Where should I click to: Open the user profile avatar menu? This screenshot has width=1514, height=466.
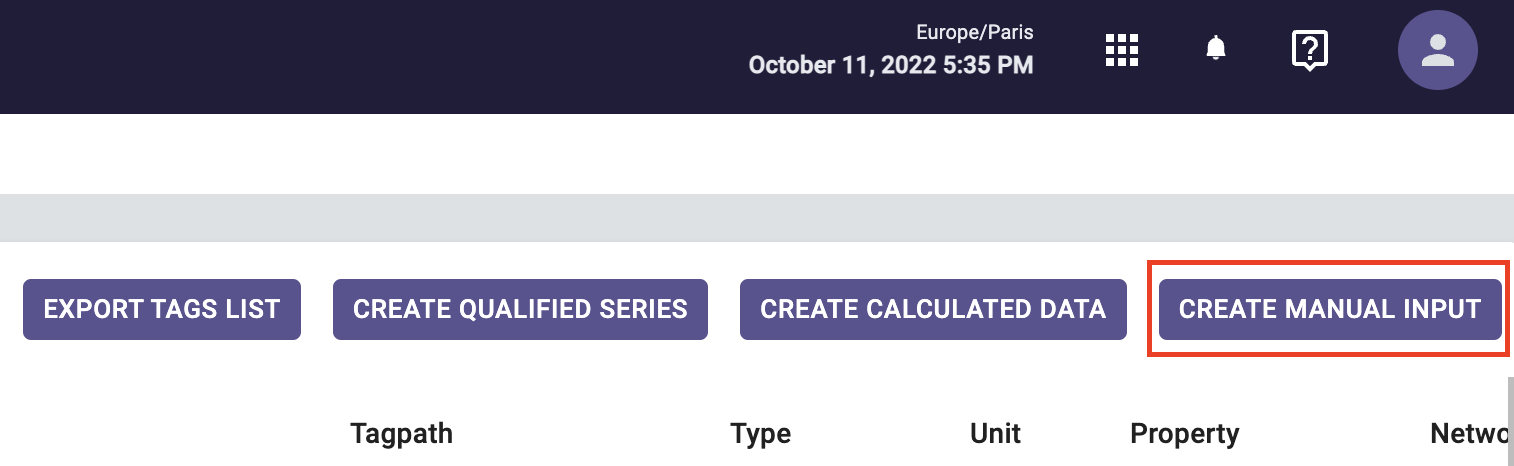pyautogui.click(x=1437, y=50)
